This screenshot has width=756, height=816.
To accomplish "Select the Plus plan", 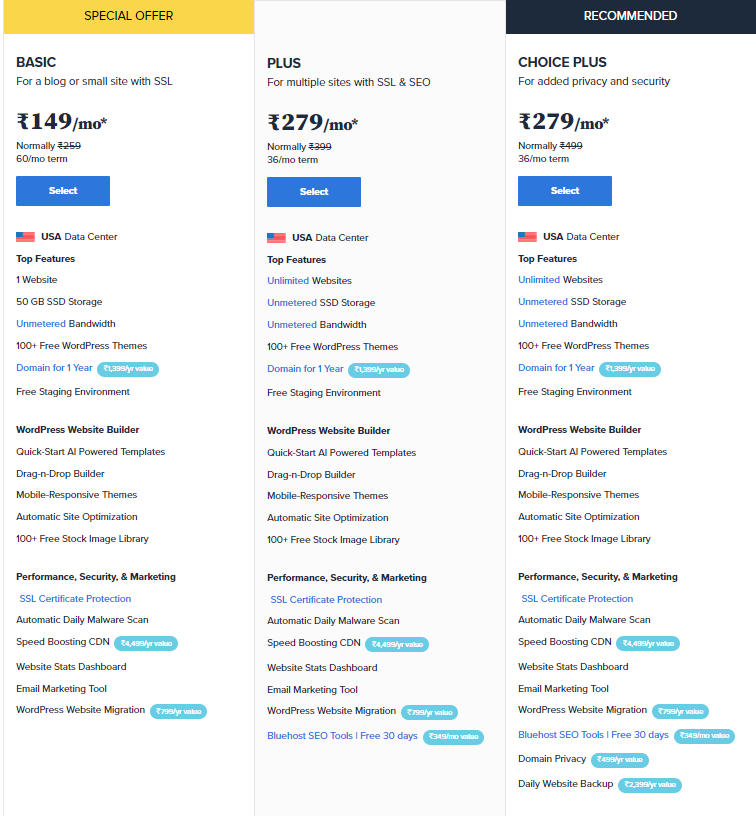I will [x=314, y=192].
